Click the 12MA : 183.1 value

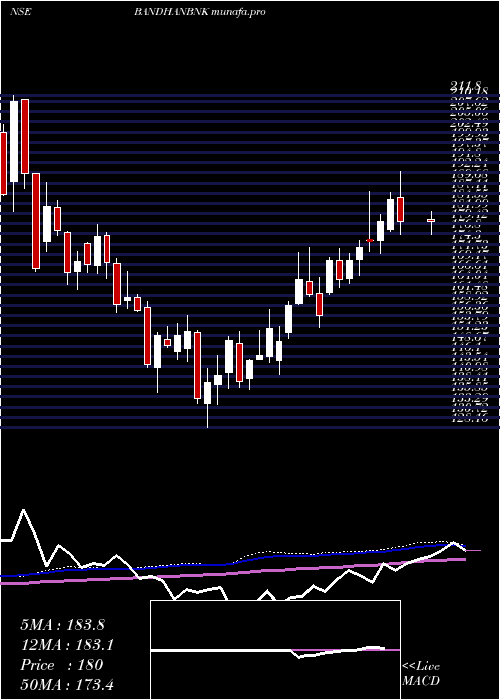(67, 645)
